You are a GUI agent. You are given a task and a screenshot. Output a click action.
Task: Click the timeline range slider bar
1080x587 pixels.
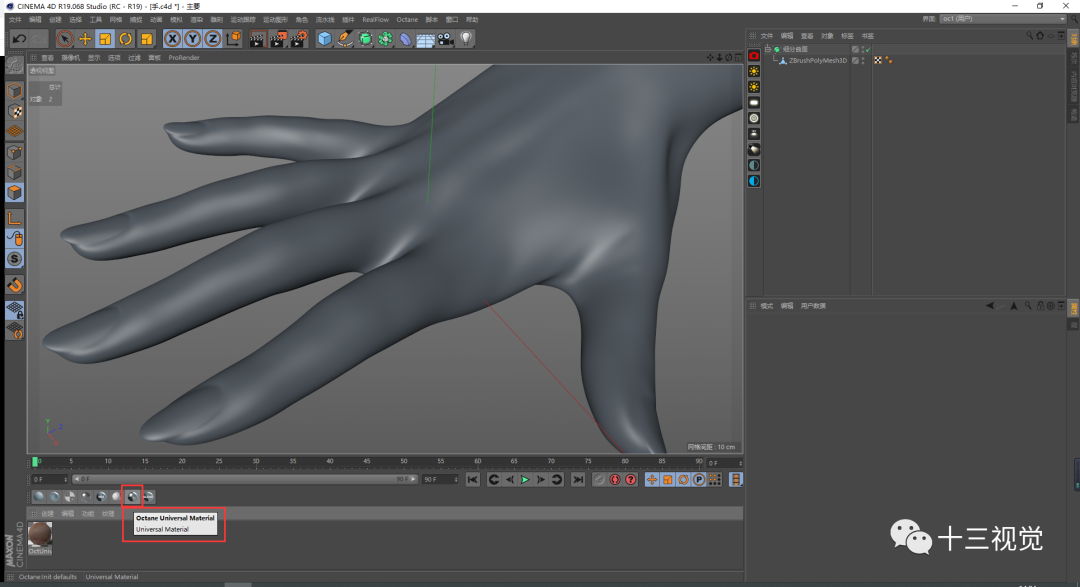(x=245, y=480)
